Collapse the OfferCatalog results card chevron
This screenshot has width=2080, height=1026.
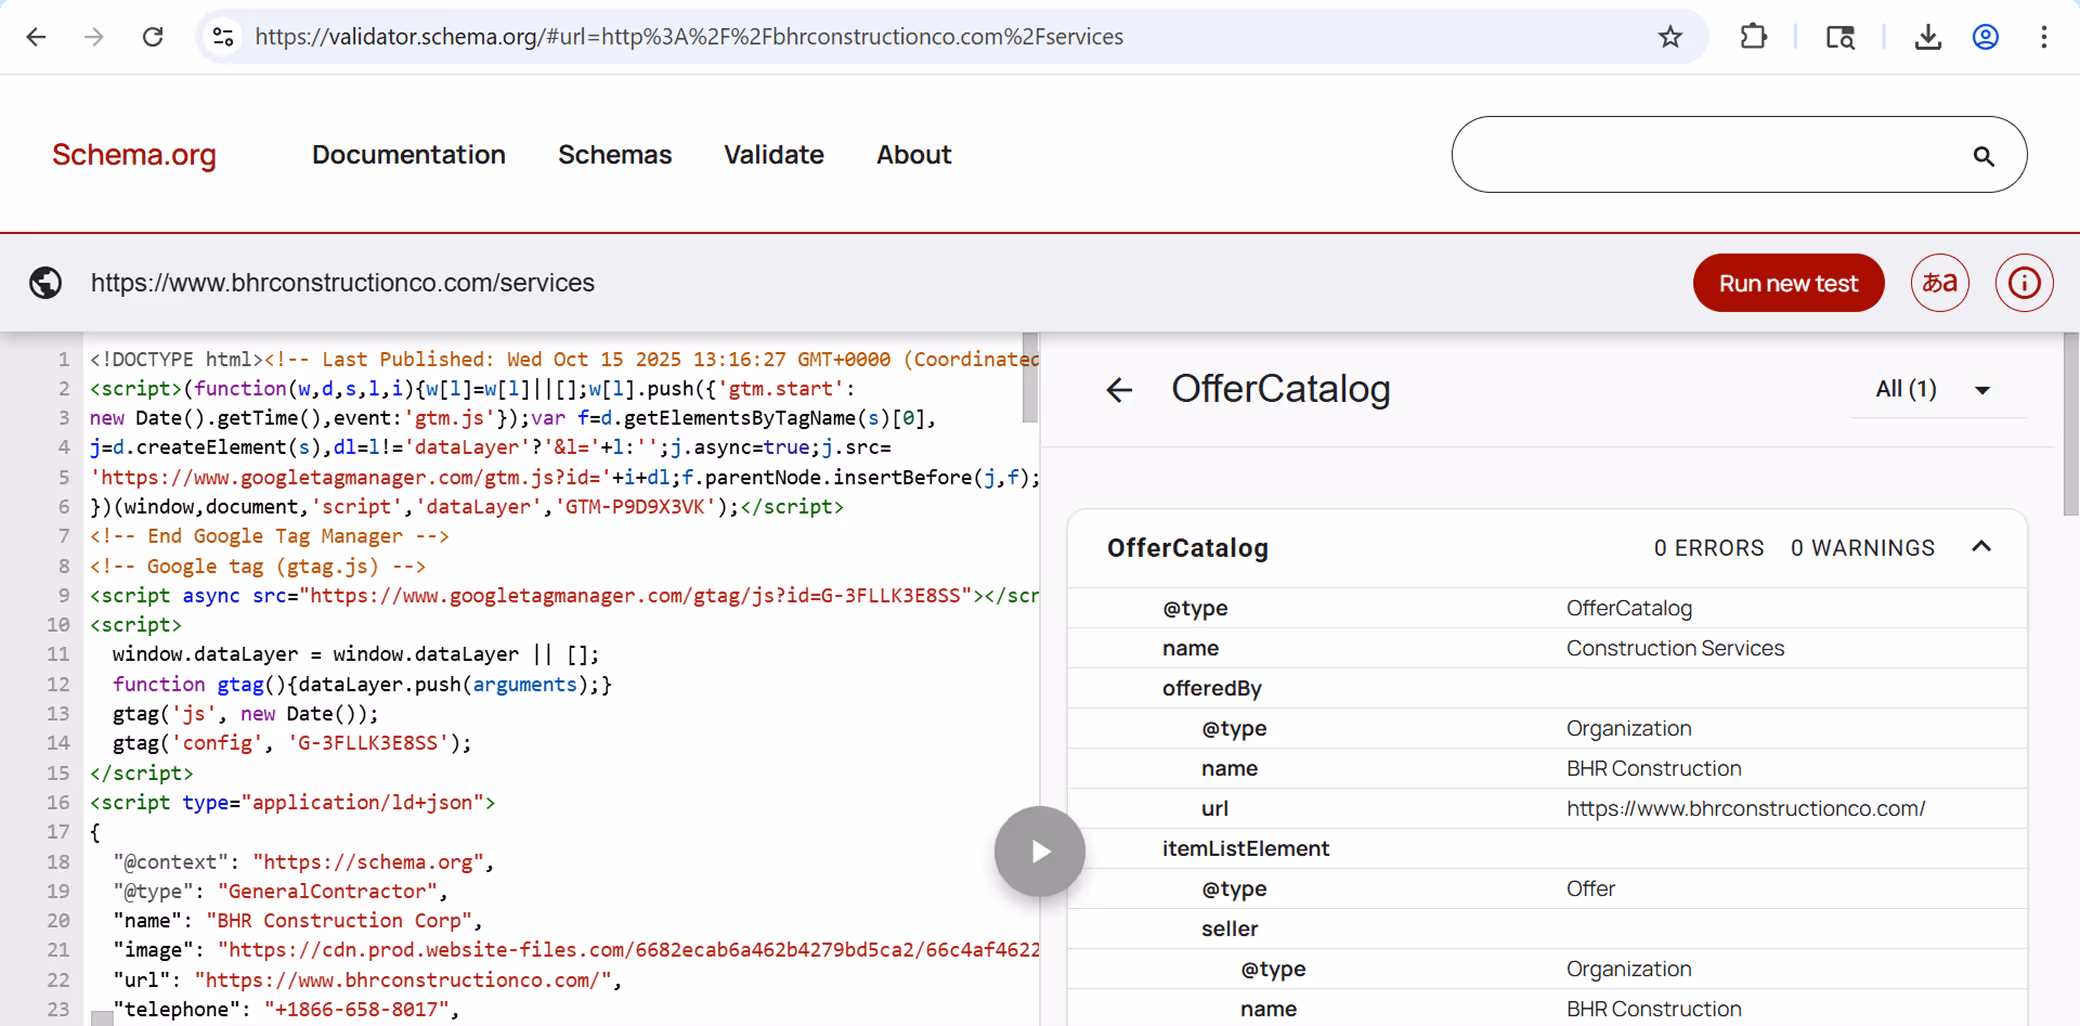pos(1981,547)
